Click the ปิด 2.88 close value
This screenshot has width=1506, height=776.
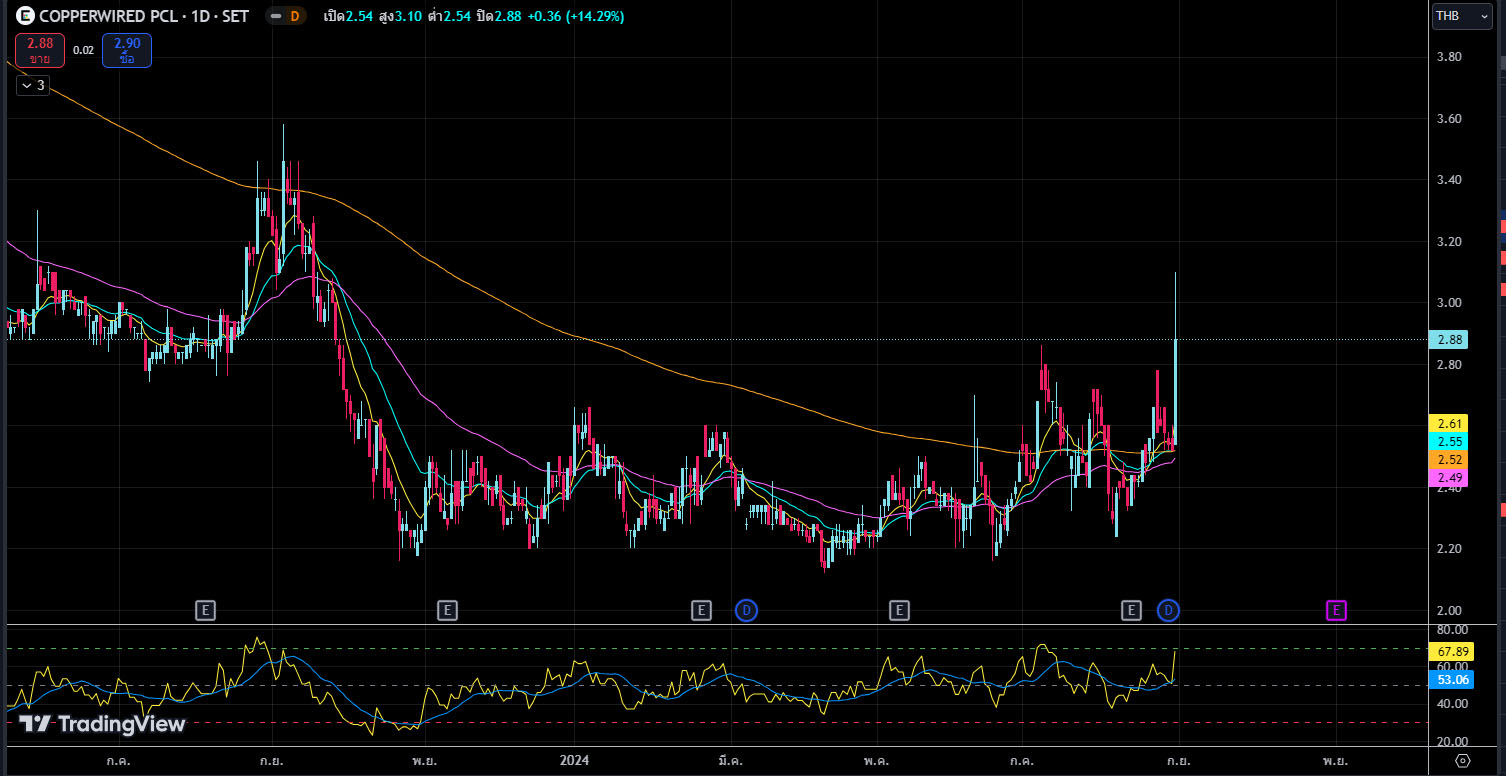(498, 17)
